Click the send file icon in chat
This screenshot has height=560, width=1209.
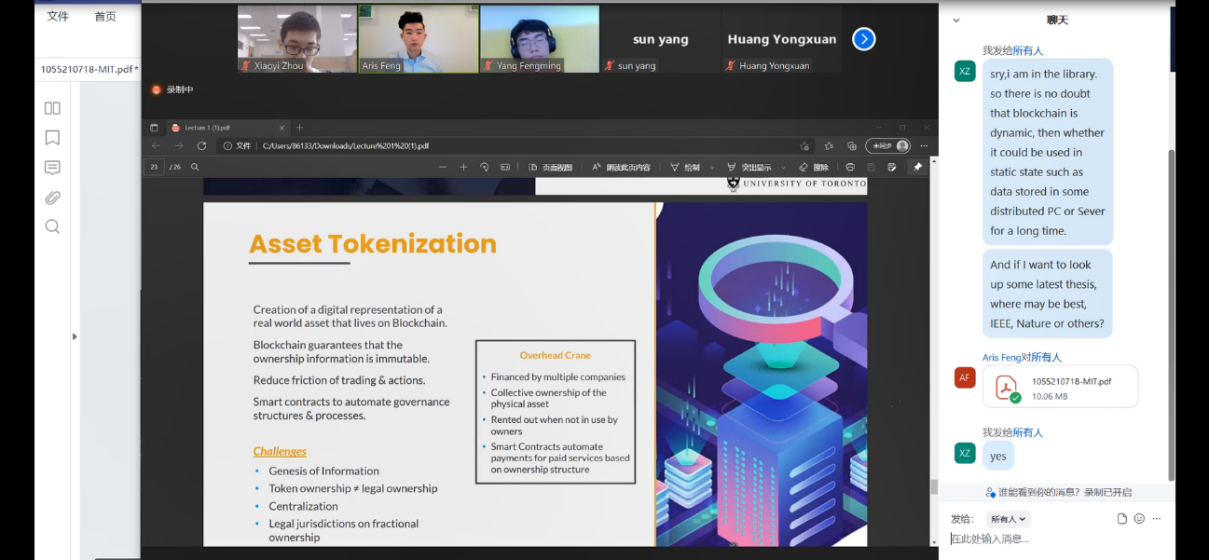pos(1122,519)
